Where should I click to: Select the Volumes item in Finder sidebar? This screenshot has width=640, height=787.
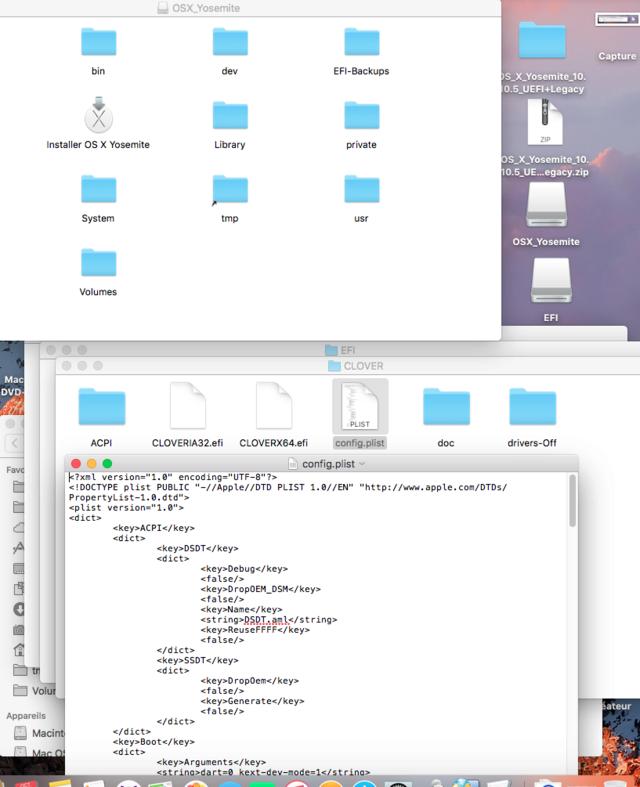click(34, 691)
